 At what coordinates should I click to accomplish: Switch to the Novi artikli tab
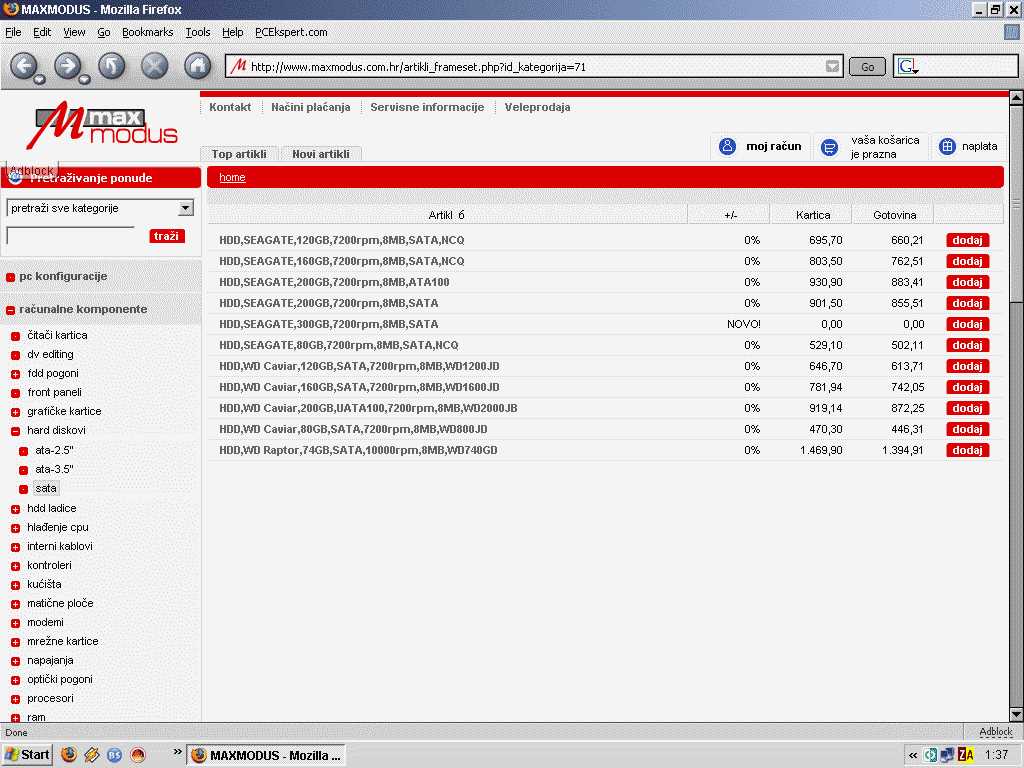(321, 154)
